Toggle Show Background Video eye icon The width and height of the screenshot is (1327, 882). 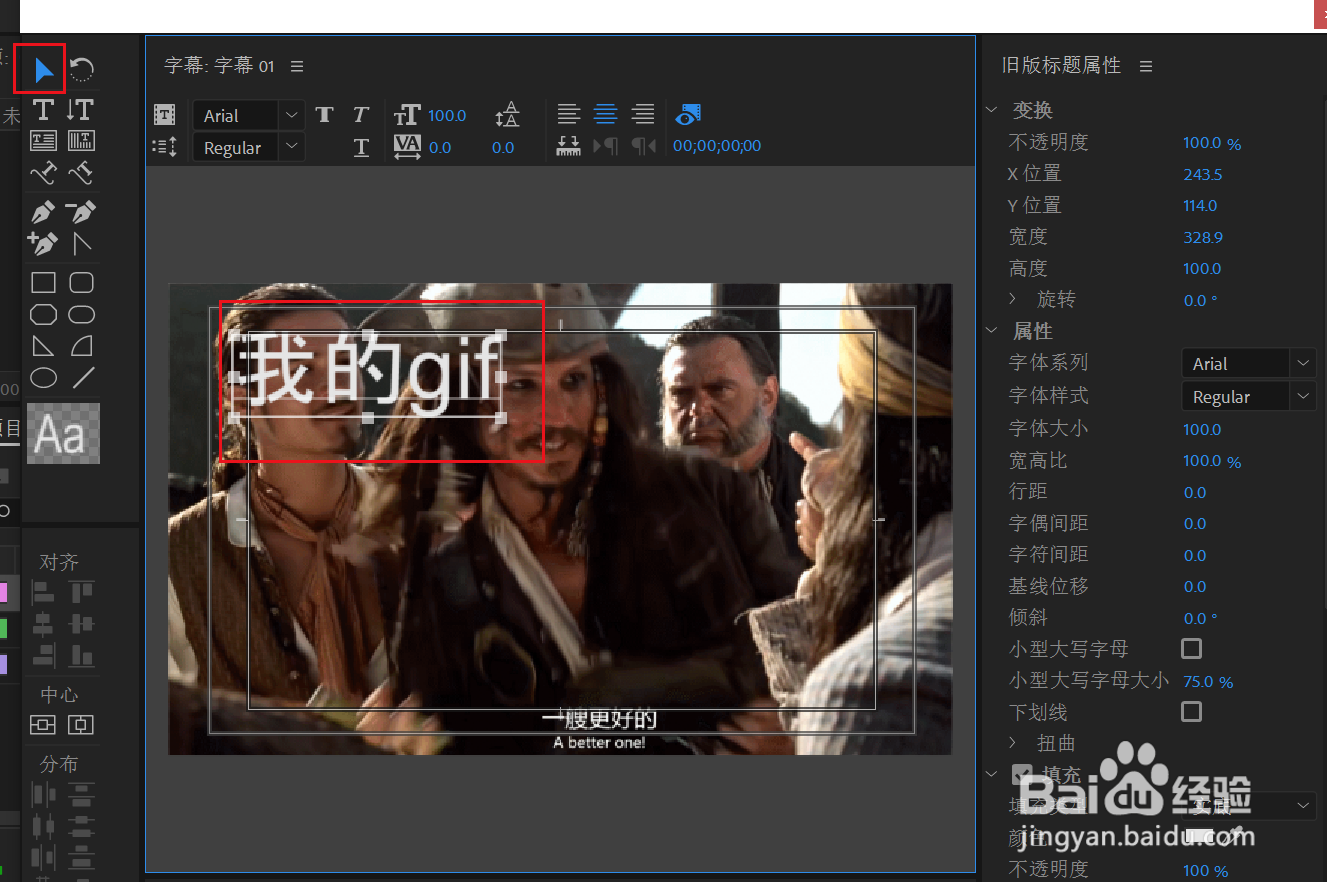tap(689, 114)
